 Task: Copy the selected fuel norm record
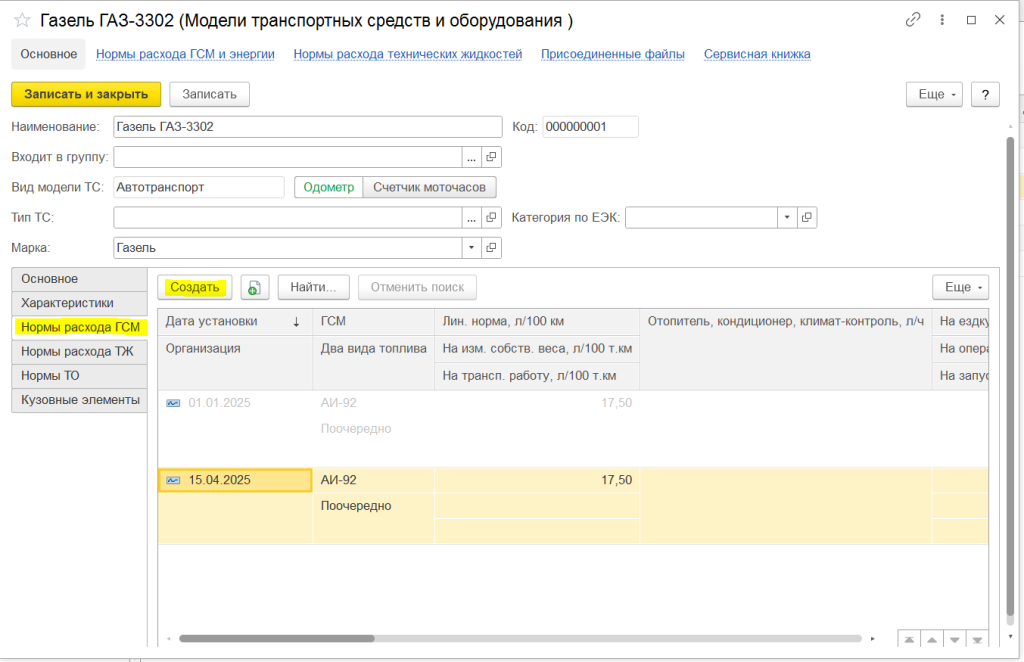pos(254,287)
